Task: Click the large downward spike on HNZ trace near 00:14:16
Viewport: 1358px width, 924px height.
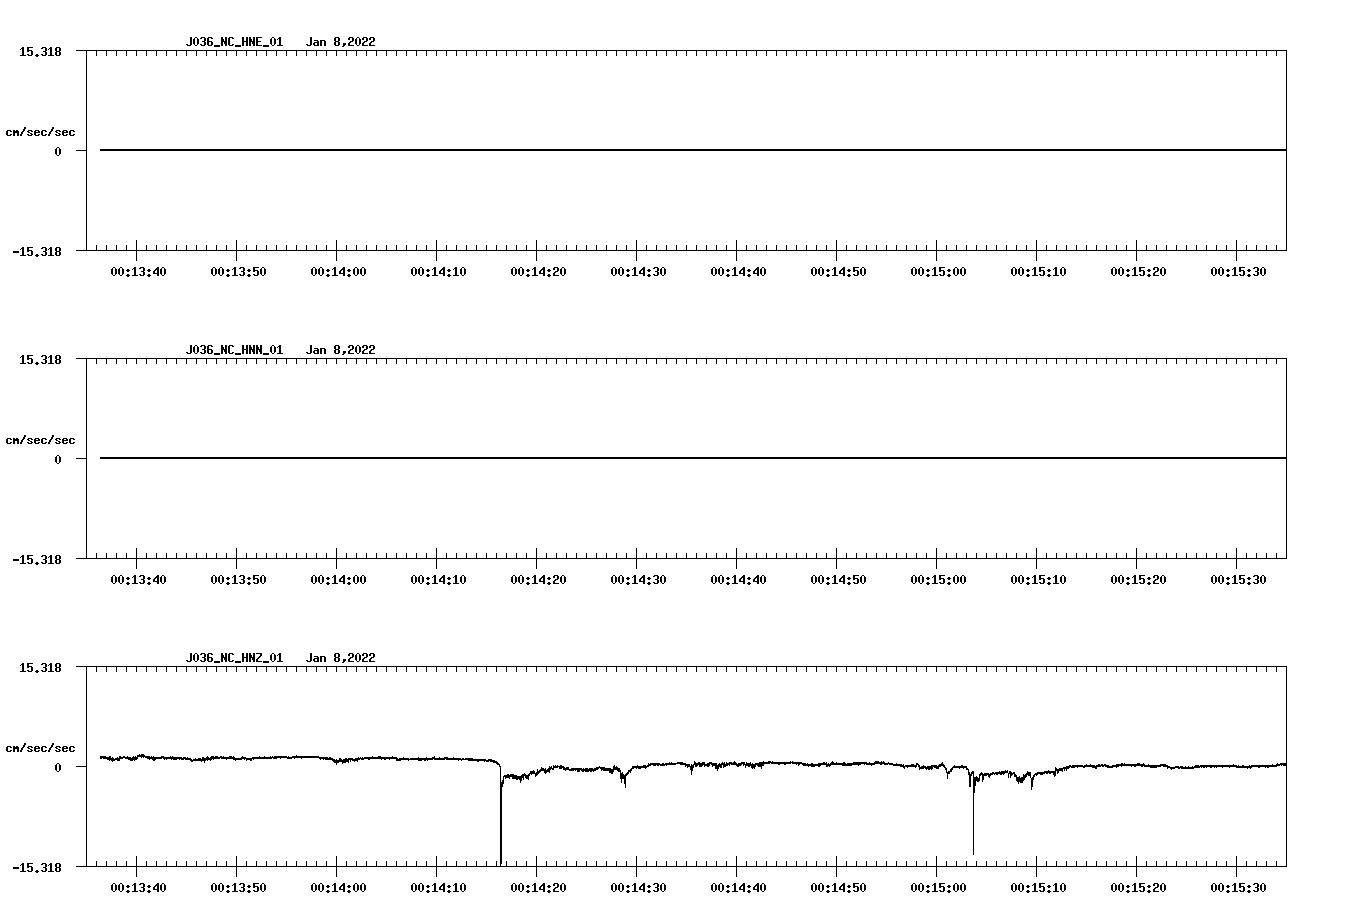Action: [x=500, y=815]
